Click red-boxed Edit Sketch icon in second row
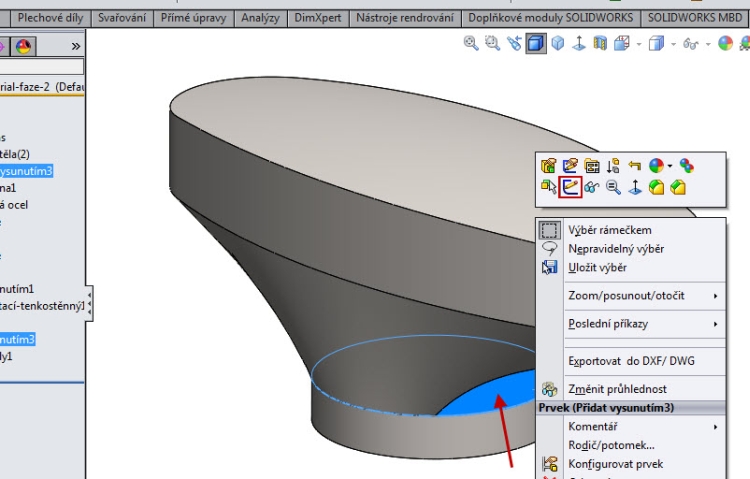The image size is (750, 479). (570, 187)
